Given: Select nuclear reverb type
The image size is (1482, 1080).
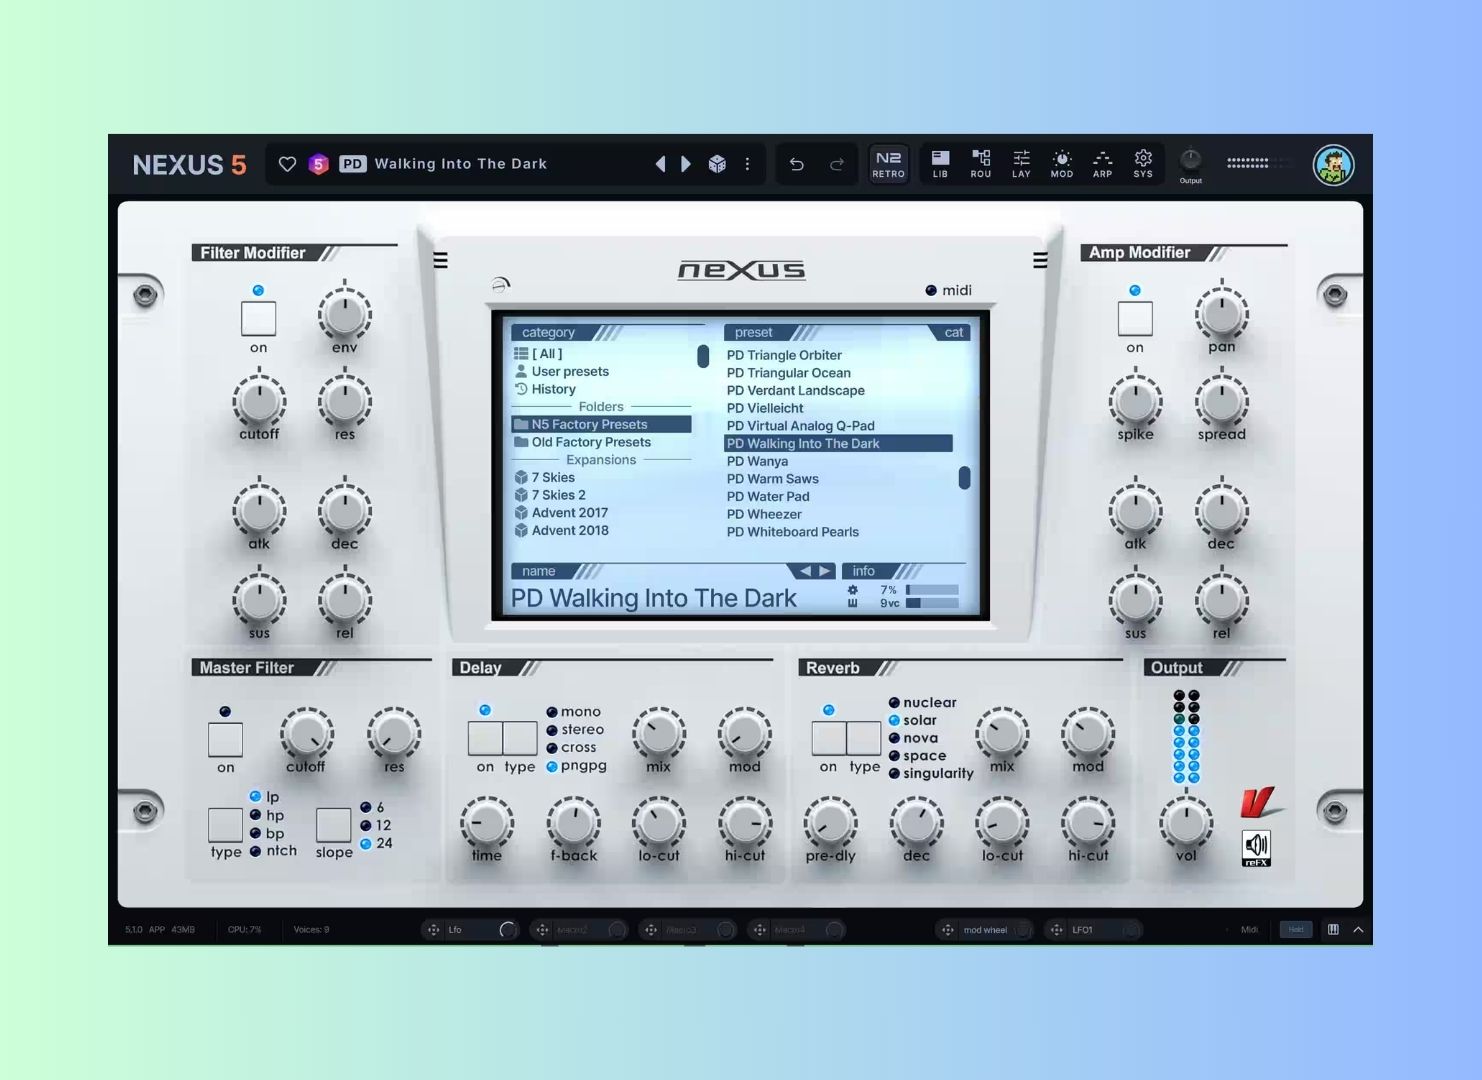Looking at the screenshot, I should (x=923, y=703).
